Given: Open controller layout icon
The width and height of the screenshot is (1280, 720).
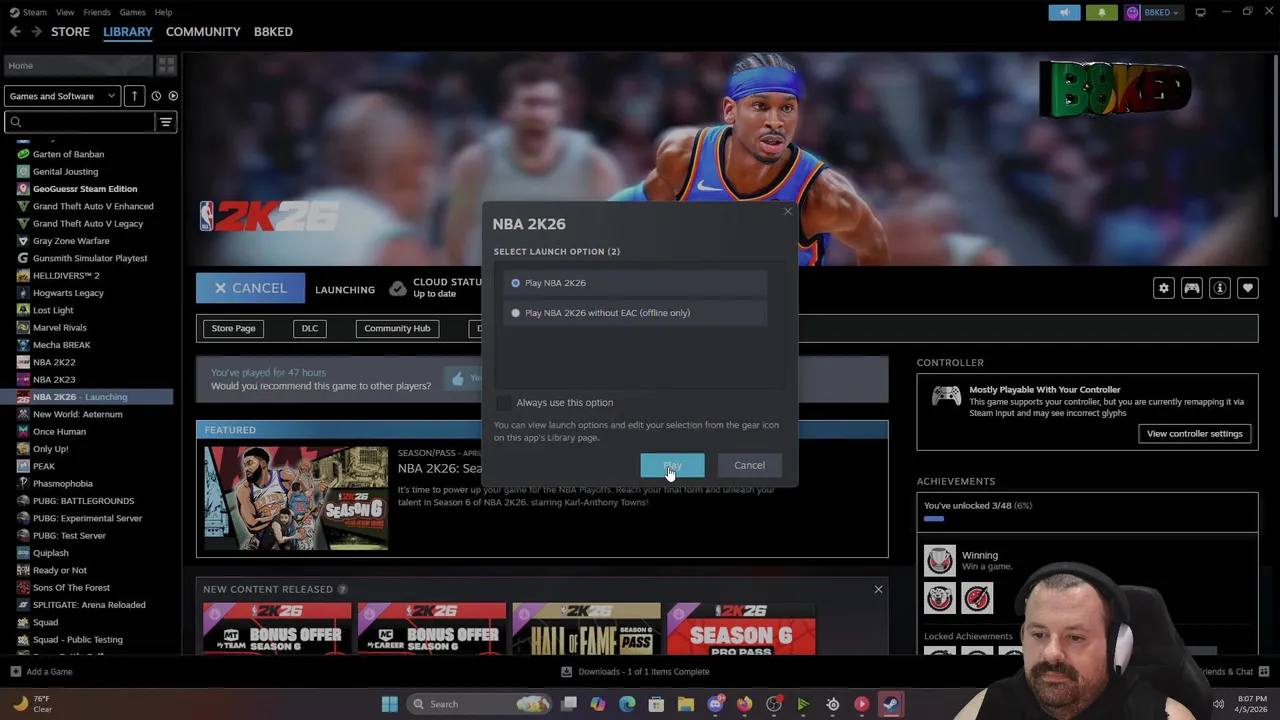Looking at the screenshot, I should (x=1191, y=288).
